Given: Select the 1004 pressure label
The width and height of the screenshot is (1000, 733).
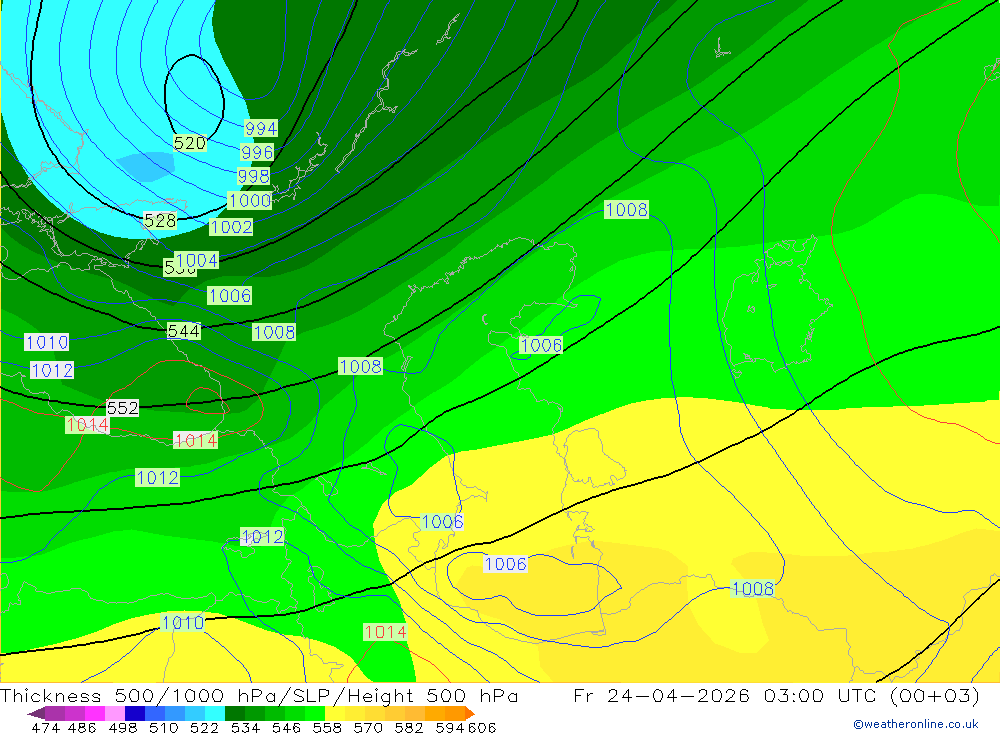Looking at the screenshot, I should pos(196,260).
